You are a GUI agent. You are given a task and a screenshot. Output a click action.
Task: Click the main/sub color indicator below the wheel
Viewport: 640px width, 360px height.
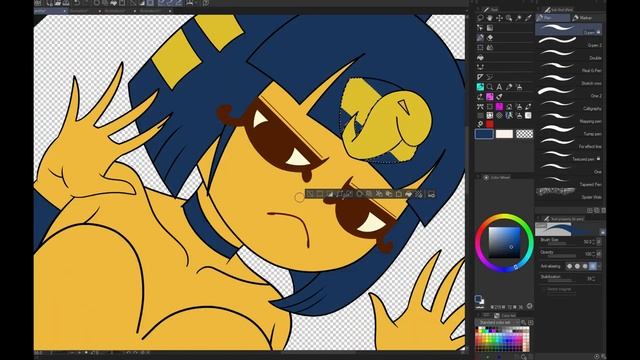479,300
